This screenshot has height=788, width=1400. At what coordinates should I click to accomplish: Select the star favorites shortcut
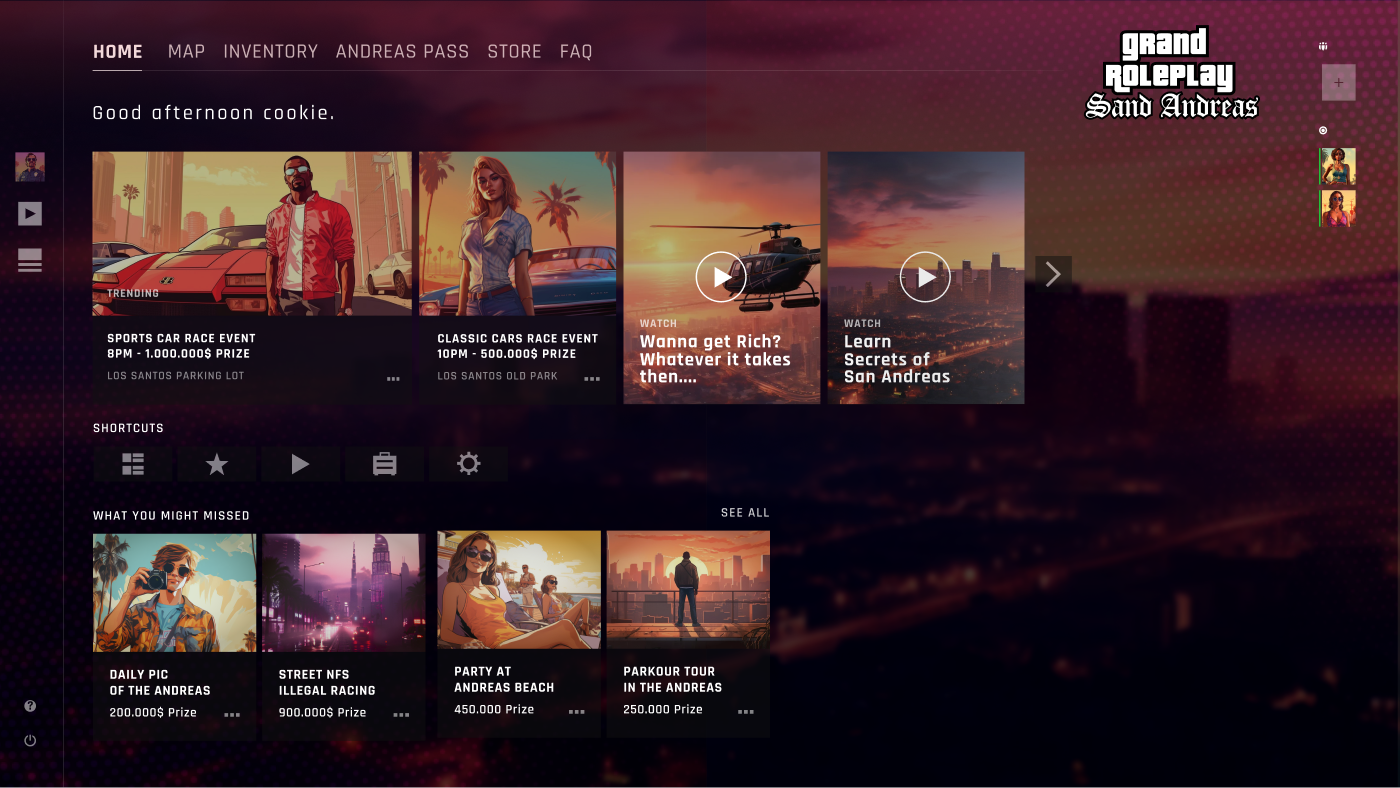tap(217, 463)
